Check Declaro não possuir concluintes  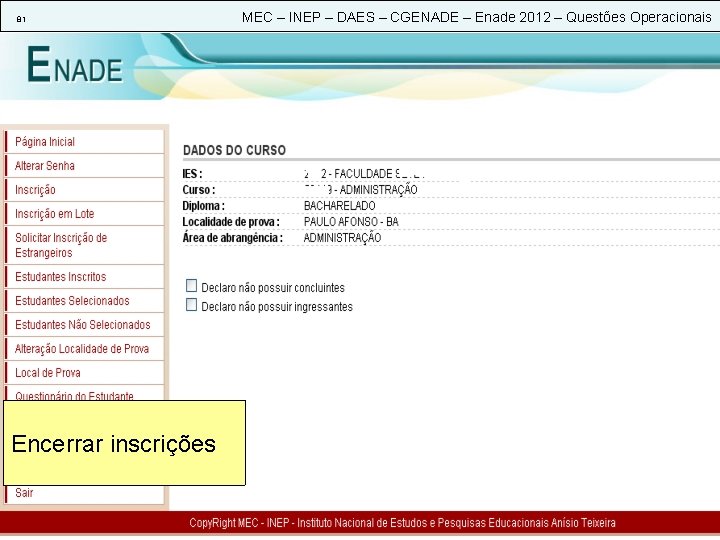click(191, 286)
